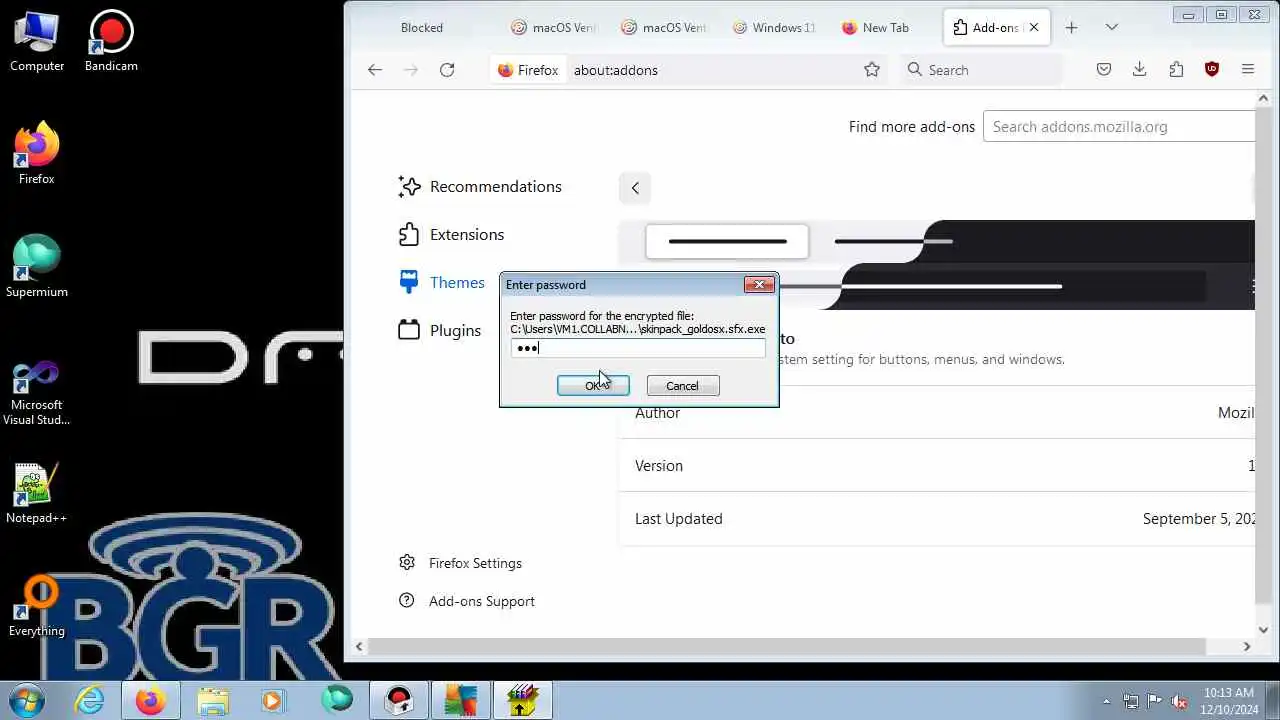The image size is (1280, 720).
Task: Go back to themes list arrow
Action: pos(635,188)
